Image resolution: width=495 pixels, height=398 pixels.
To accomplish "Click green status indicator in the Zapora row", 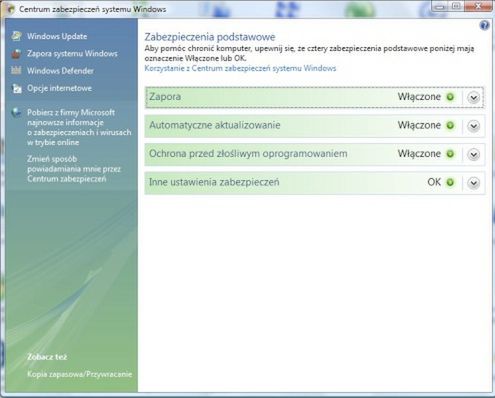I will coord(450,97).
